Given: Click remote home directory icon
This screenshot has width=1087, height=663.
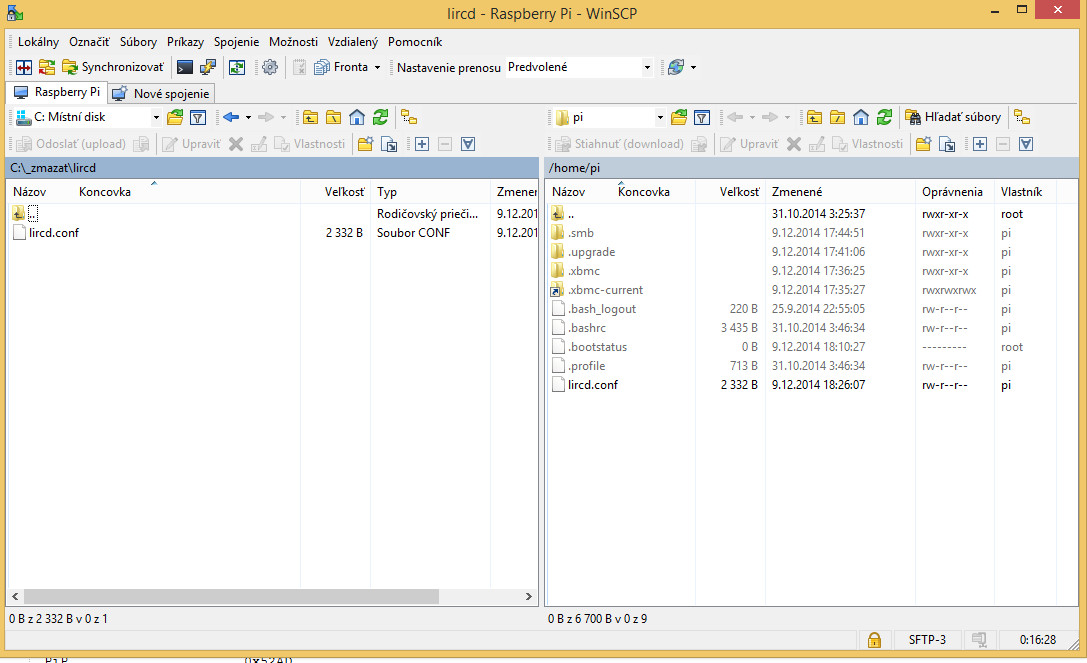Looking at the screenshot, I should pyautogui.click(x=861, y=117).
